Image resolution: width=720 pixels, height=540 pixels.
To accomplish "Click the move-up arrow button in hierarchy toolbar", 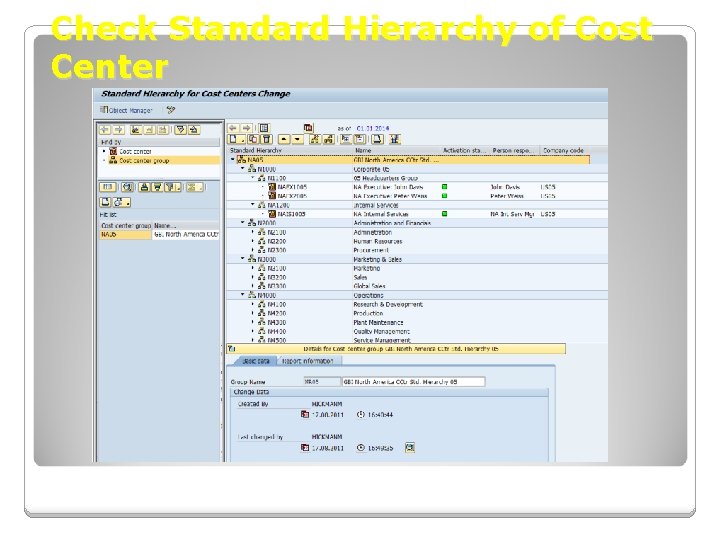I will point(284,140).
